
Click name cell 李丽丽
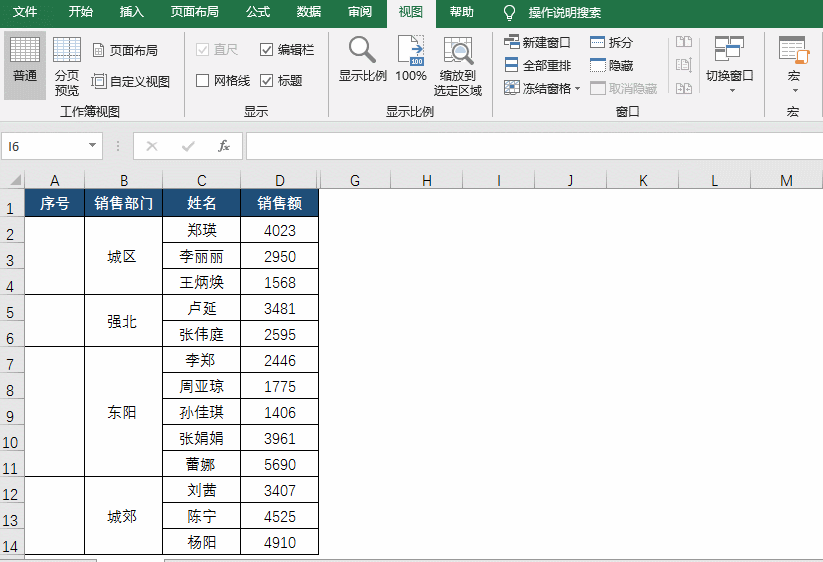pos(202,256)
